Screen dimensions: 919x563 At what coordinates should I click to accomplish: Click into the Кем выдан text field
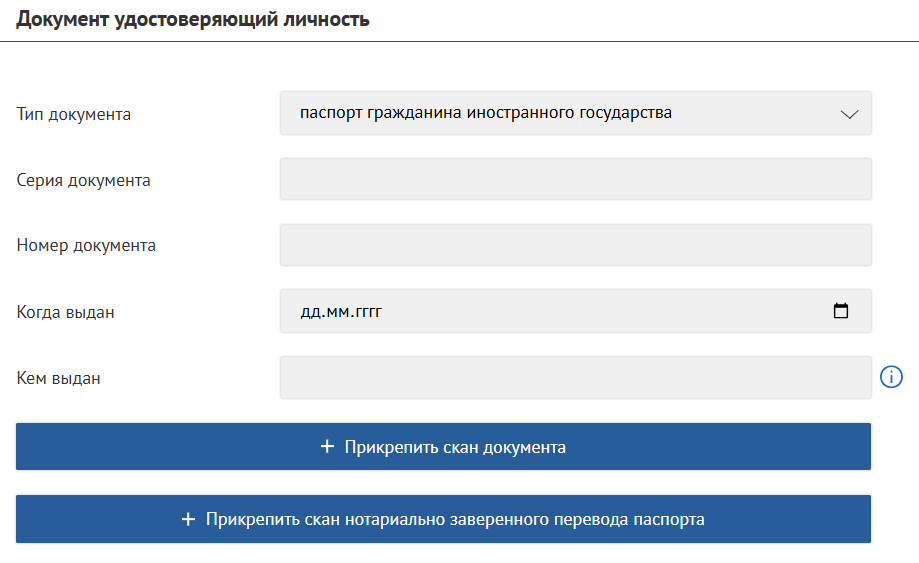click(575, 377)
